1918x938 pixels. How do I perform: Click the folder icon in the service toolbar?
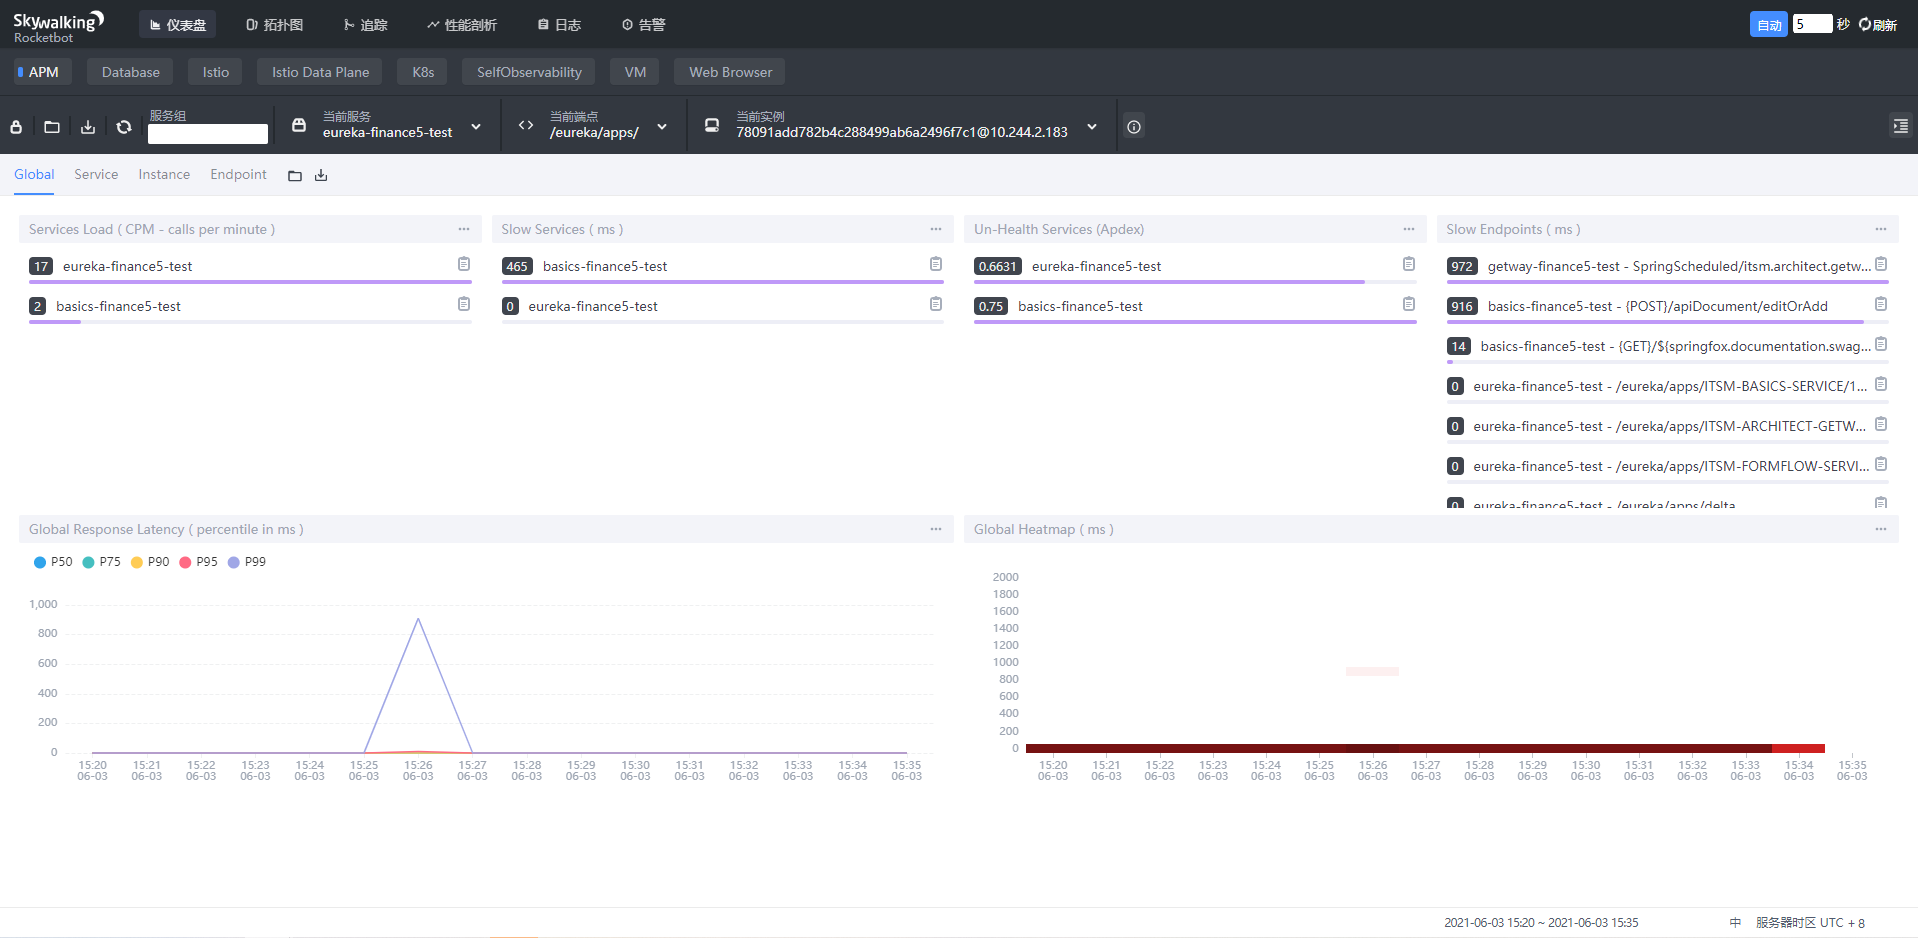point(52,127)
